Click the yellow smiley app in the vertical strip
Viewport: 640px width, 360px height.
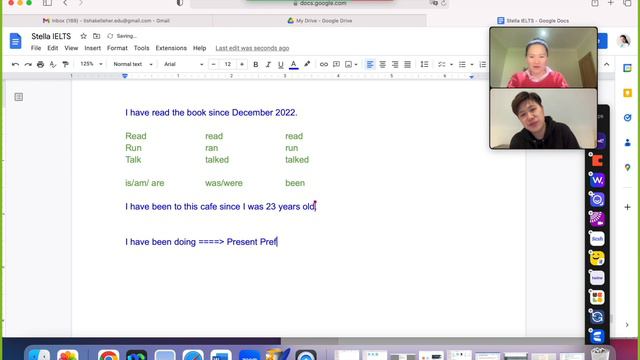coord(597,258)
